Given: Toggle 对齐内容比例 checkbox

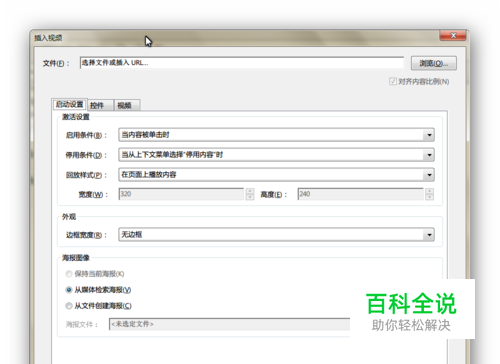Looking at the screenshot, I should (393, 81).
